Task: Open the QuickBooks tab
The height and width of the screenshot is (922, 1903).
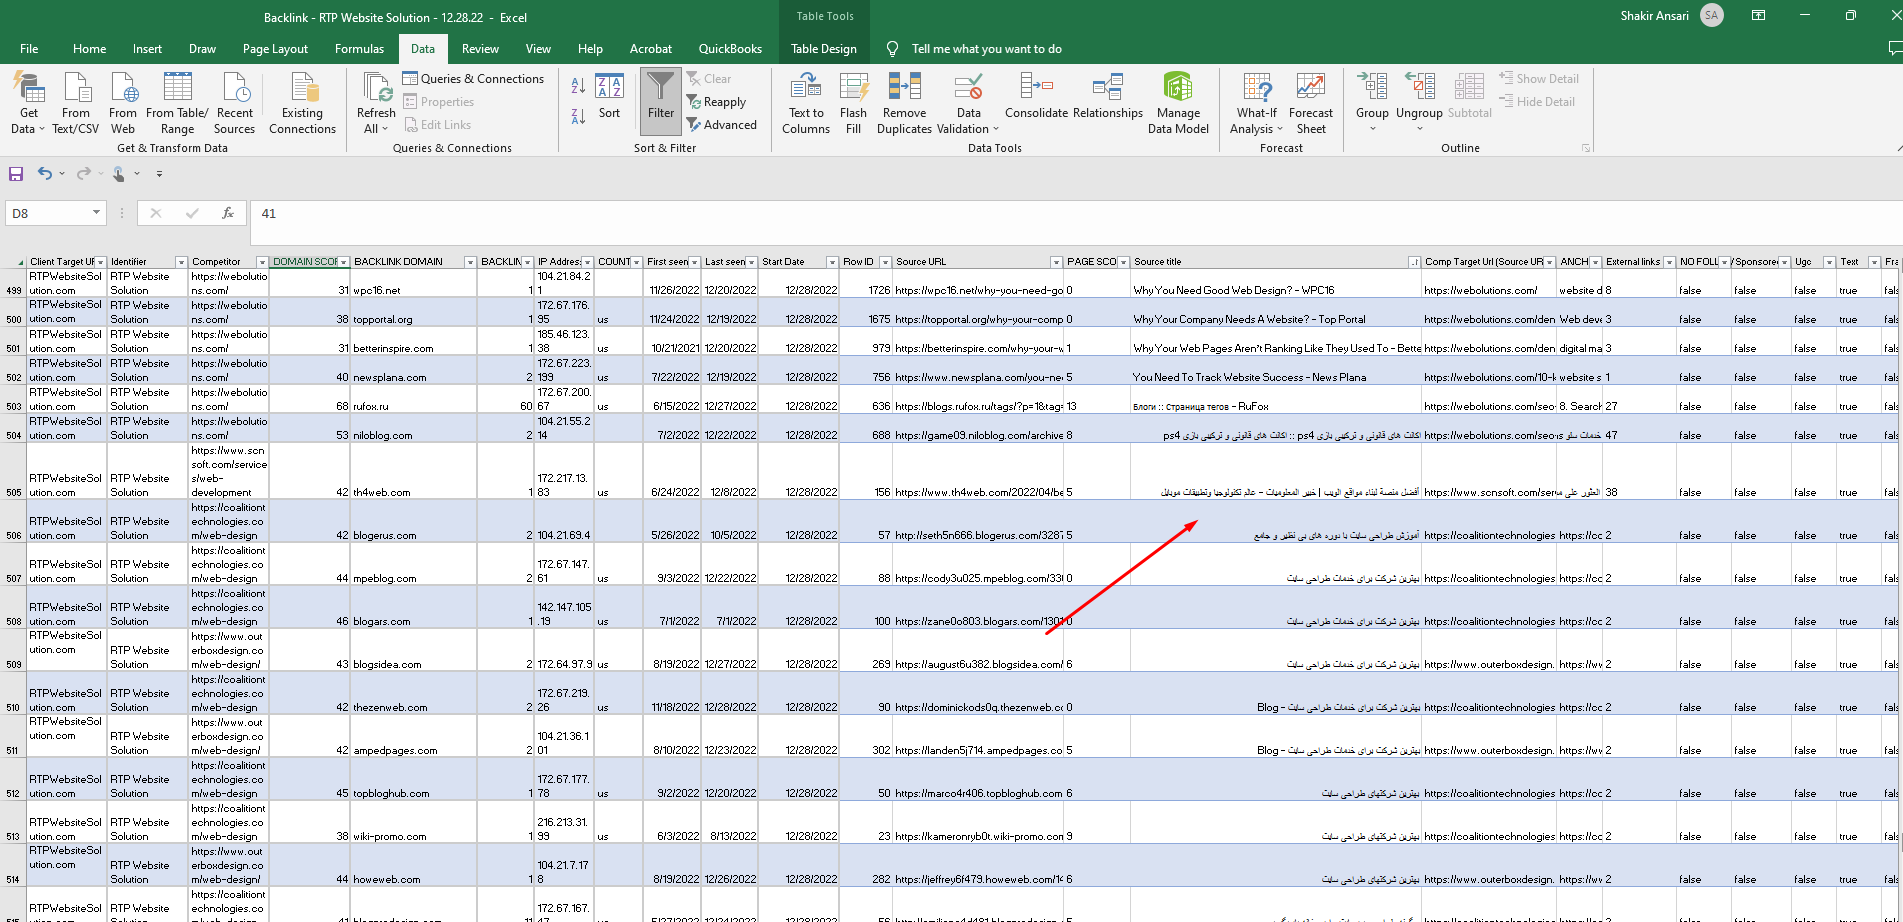Action: click(730, 48)
